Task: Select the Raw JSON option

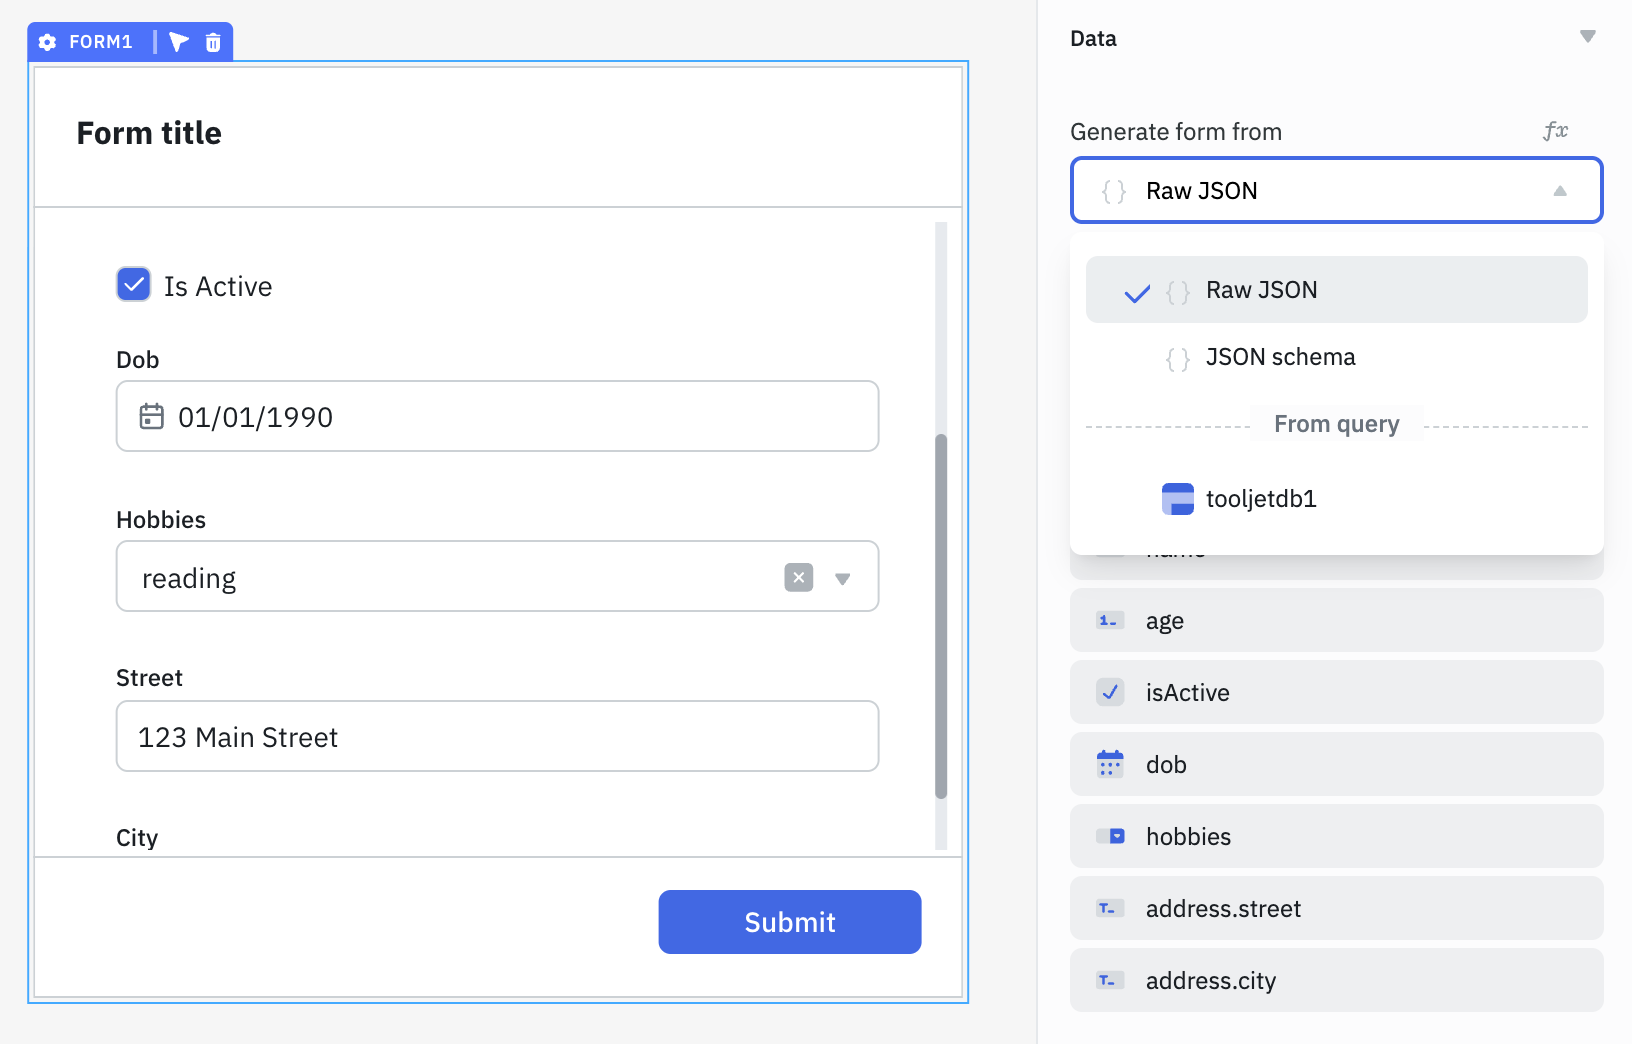Action: [x=1261, y=289]
